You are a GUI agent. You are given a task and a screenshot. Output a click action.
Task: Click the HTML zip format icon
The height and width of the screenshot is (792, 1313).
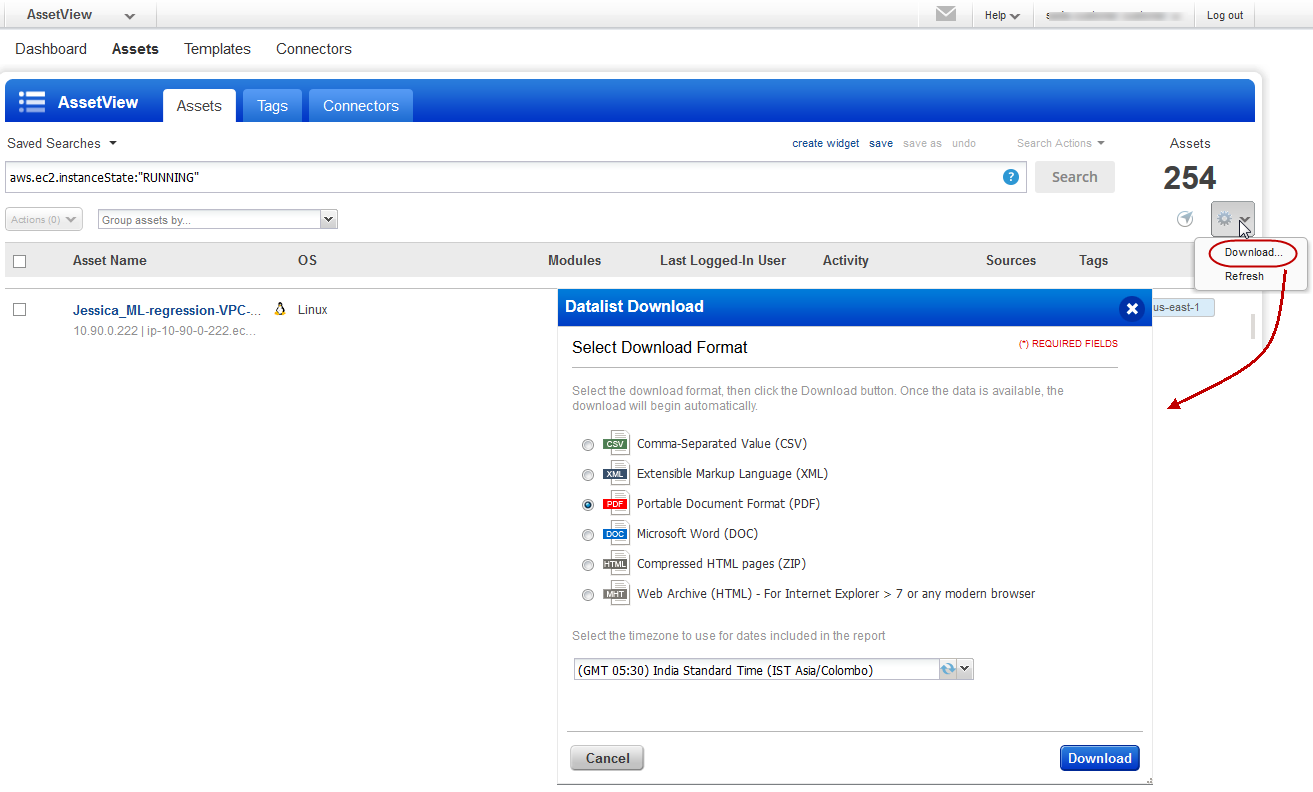(616, 564)
